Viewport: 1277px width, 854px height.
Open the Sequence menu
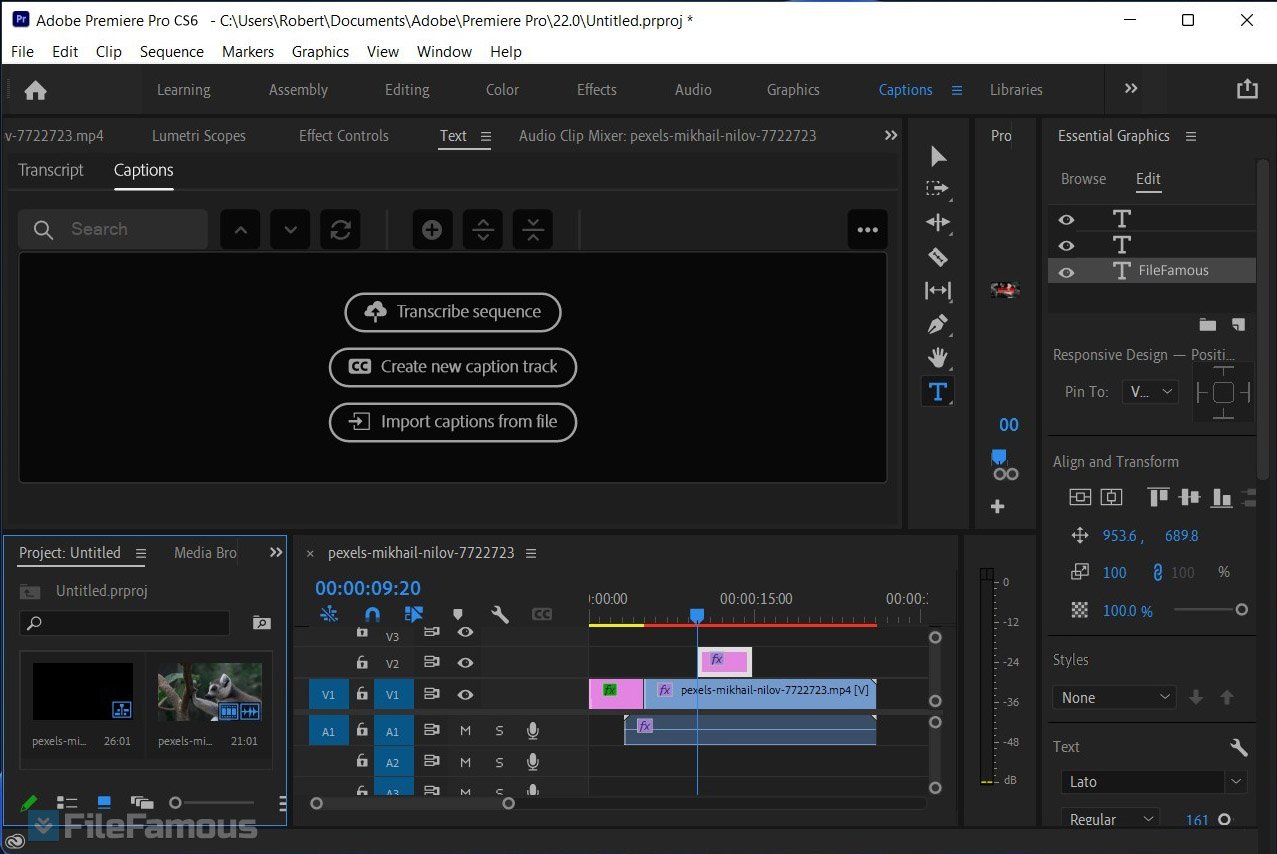click(x=171, y=51)
